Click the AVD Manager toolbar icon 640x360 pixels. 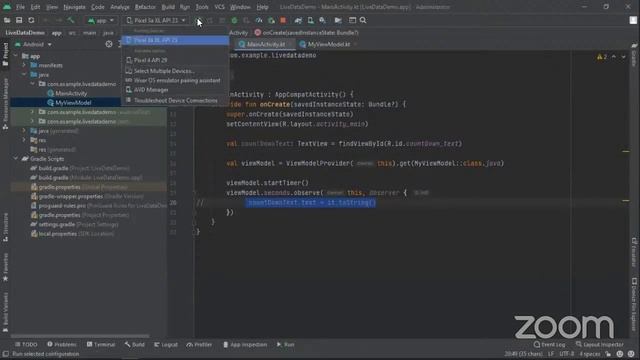tap(311, 20)
